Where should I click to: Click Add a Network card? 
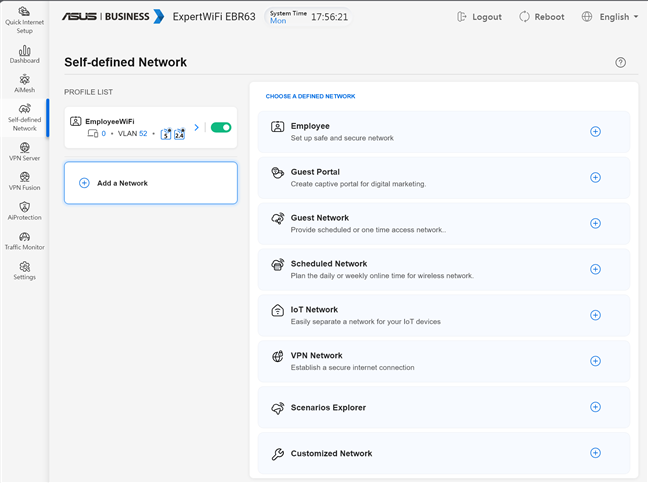point(151,183)
